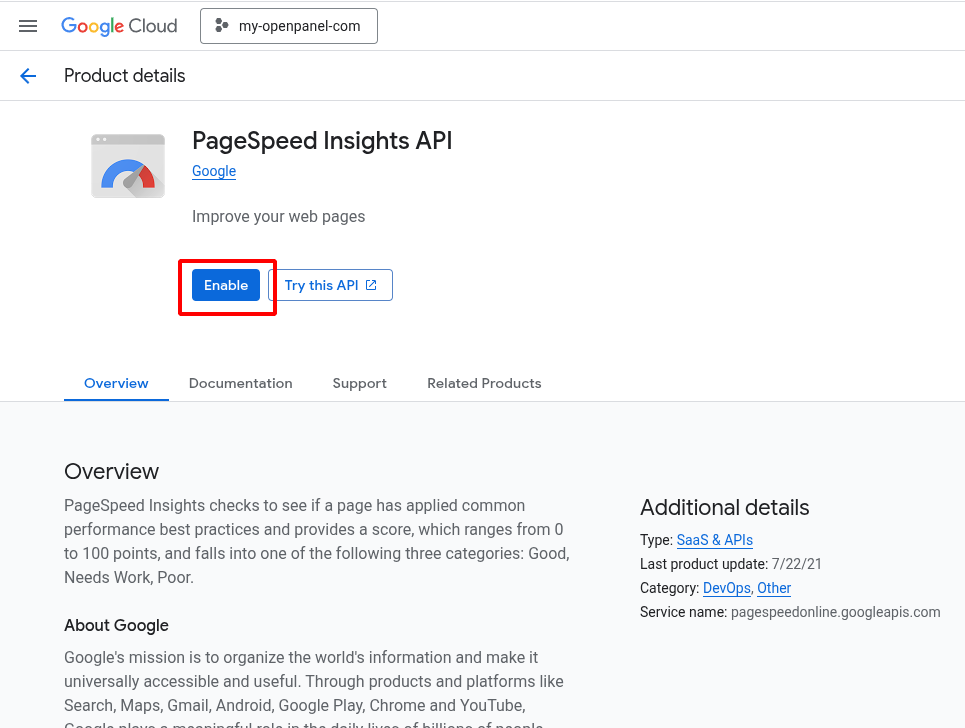The width and height of the screenshot is (965, 728).
Task: Click the PageSpeed Insights API title
Action: (x=322, y=140)
